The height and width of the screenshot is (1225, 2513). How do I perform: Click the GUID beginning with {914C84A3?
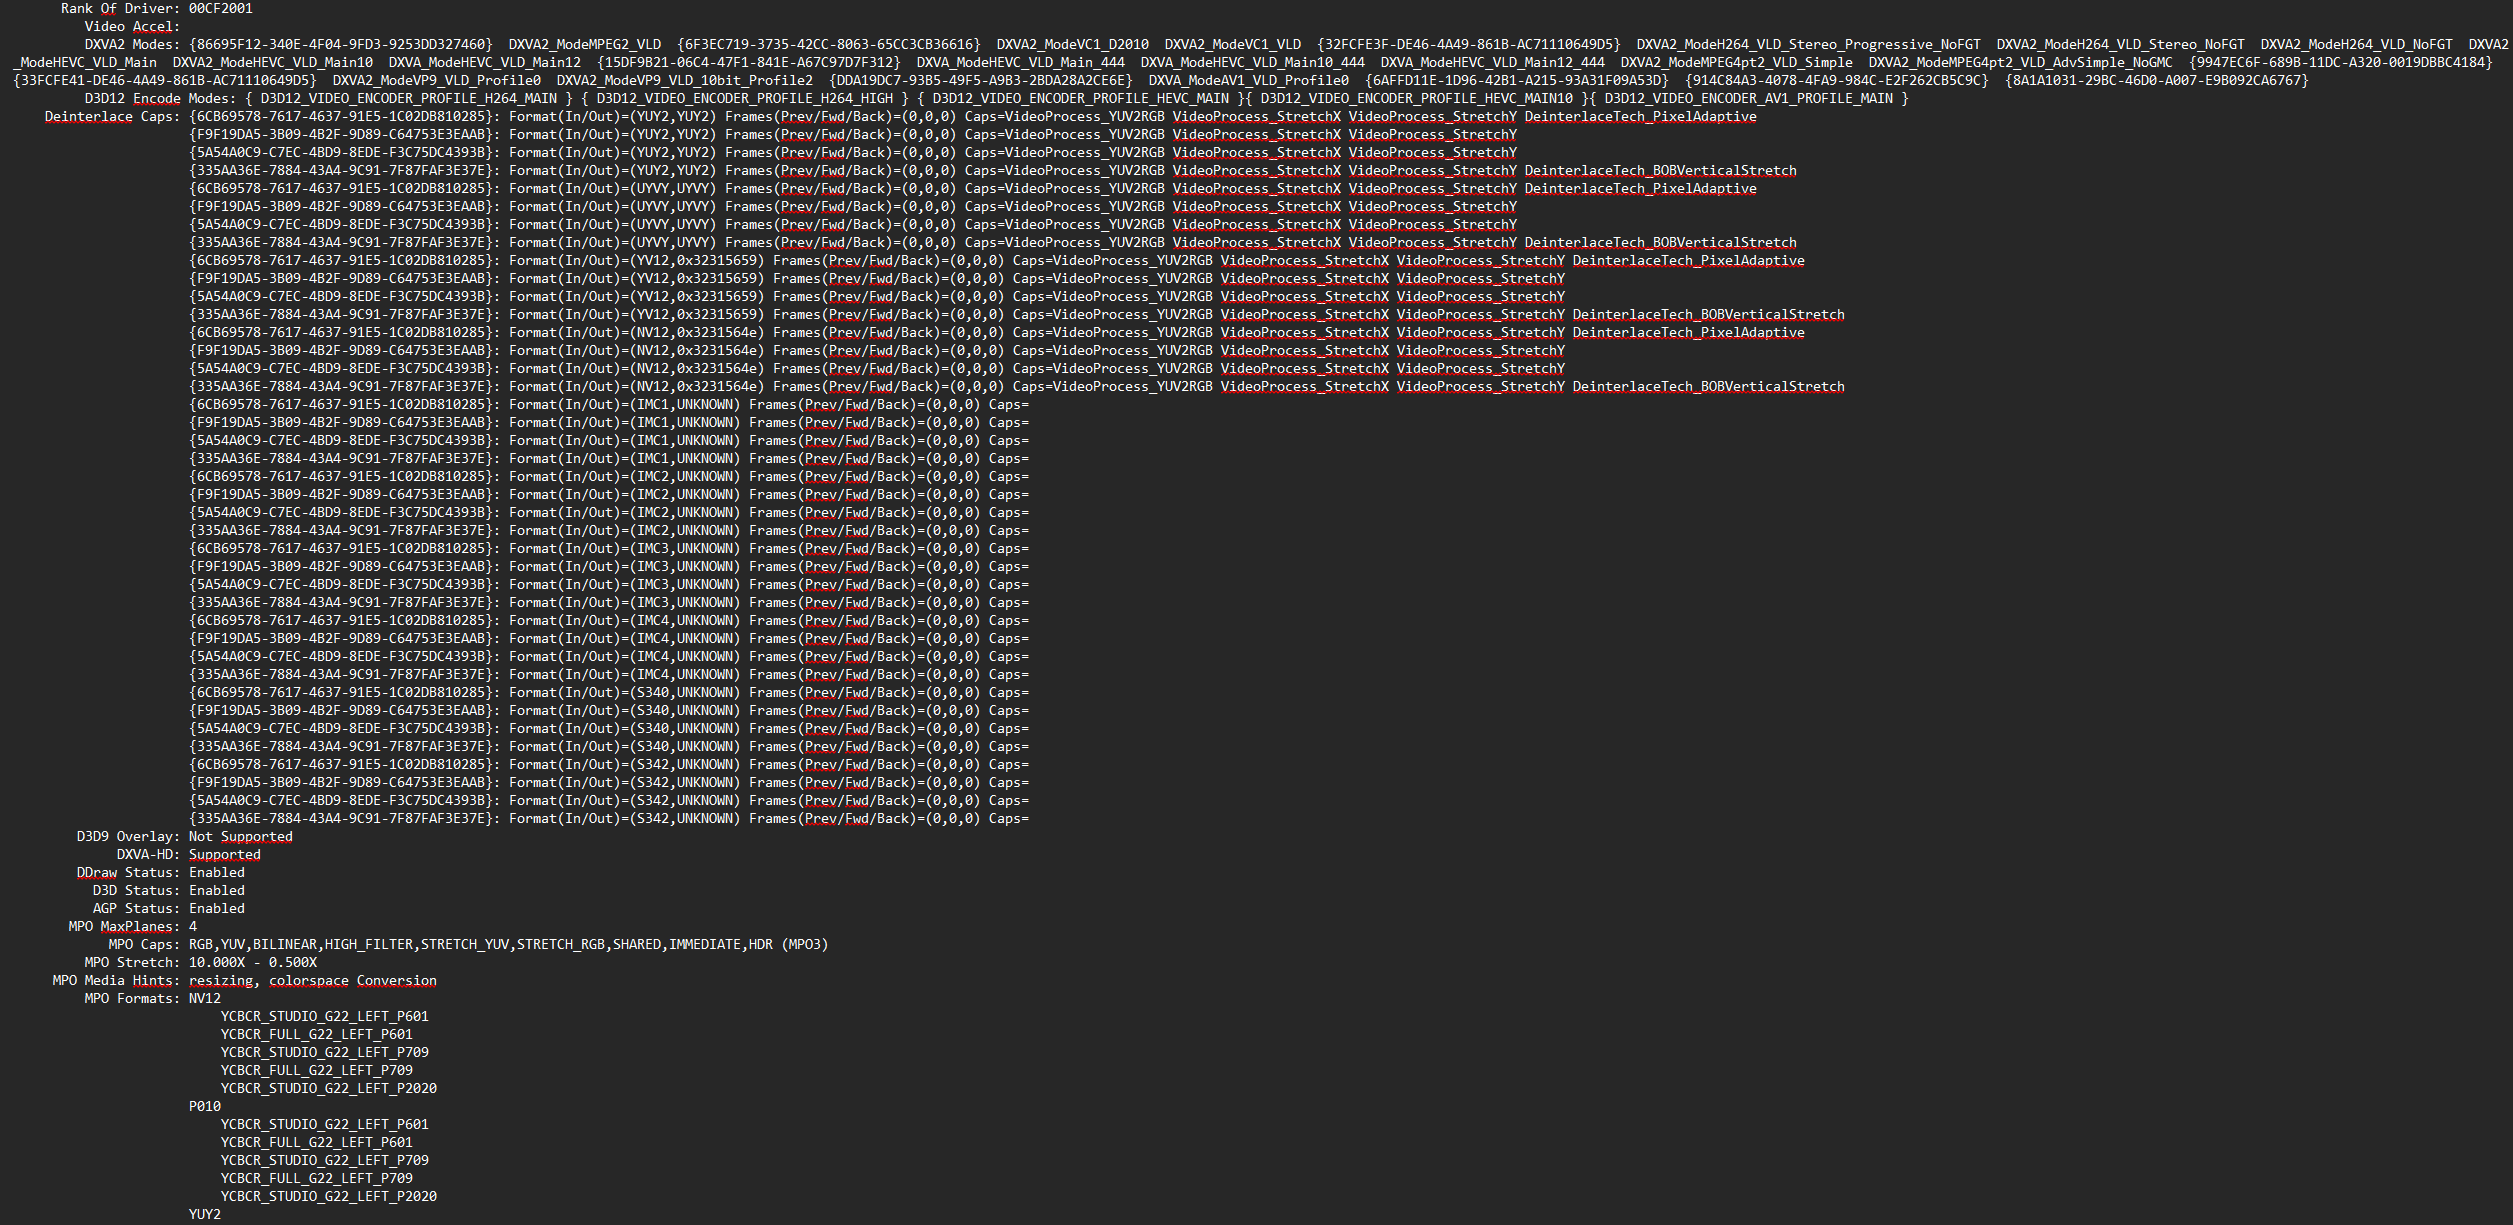[1836, 80]
